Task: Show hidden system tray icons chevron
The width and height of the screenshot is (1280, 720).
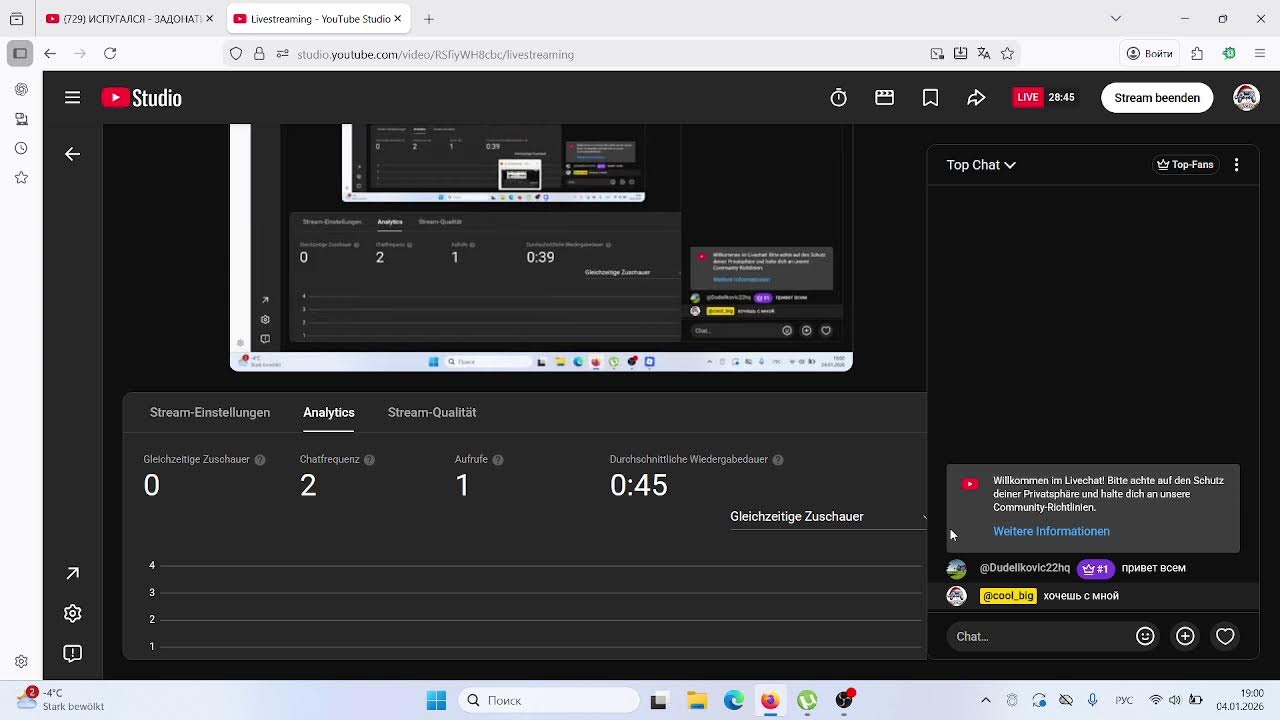Action: [986, 701]
